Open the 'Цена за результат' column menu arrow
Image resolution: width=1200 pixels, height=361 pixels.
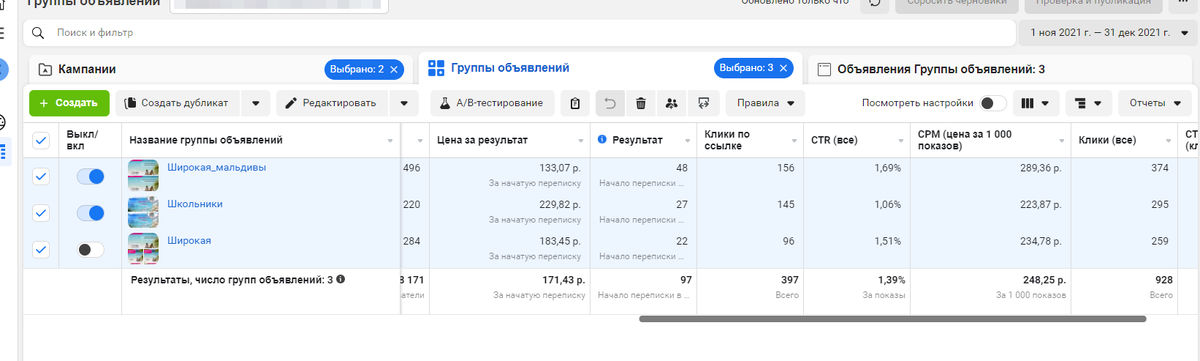click(580, 141)
